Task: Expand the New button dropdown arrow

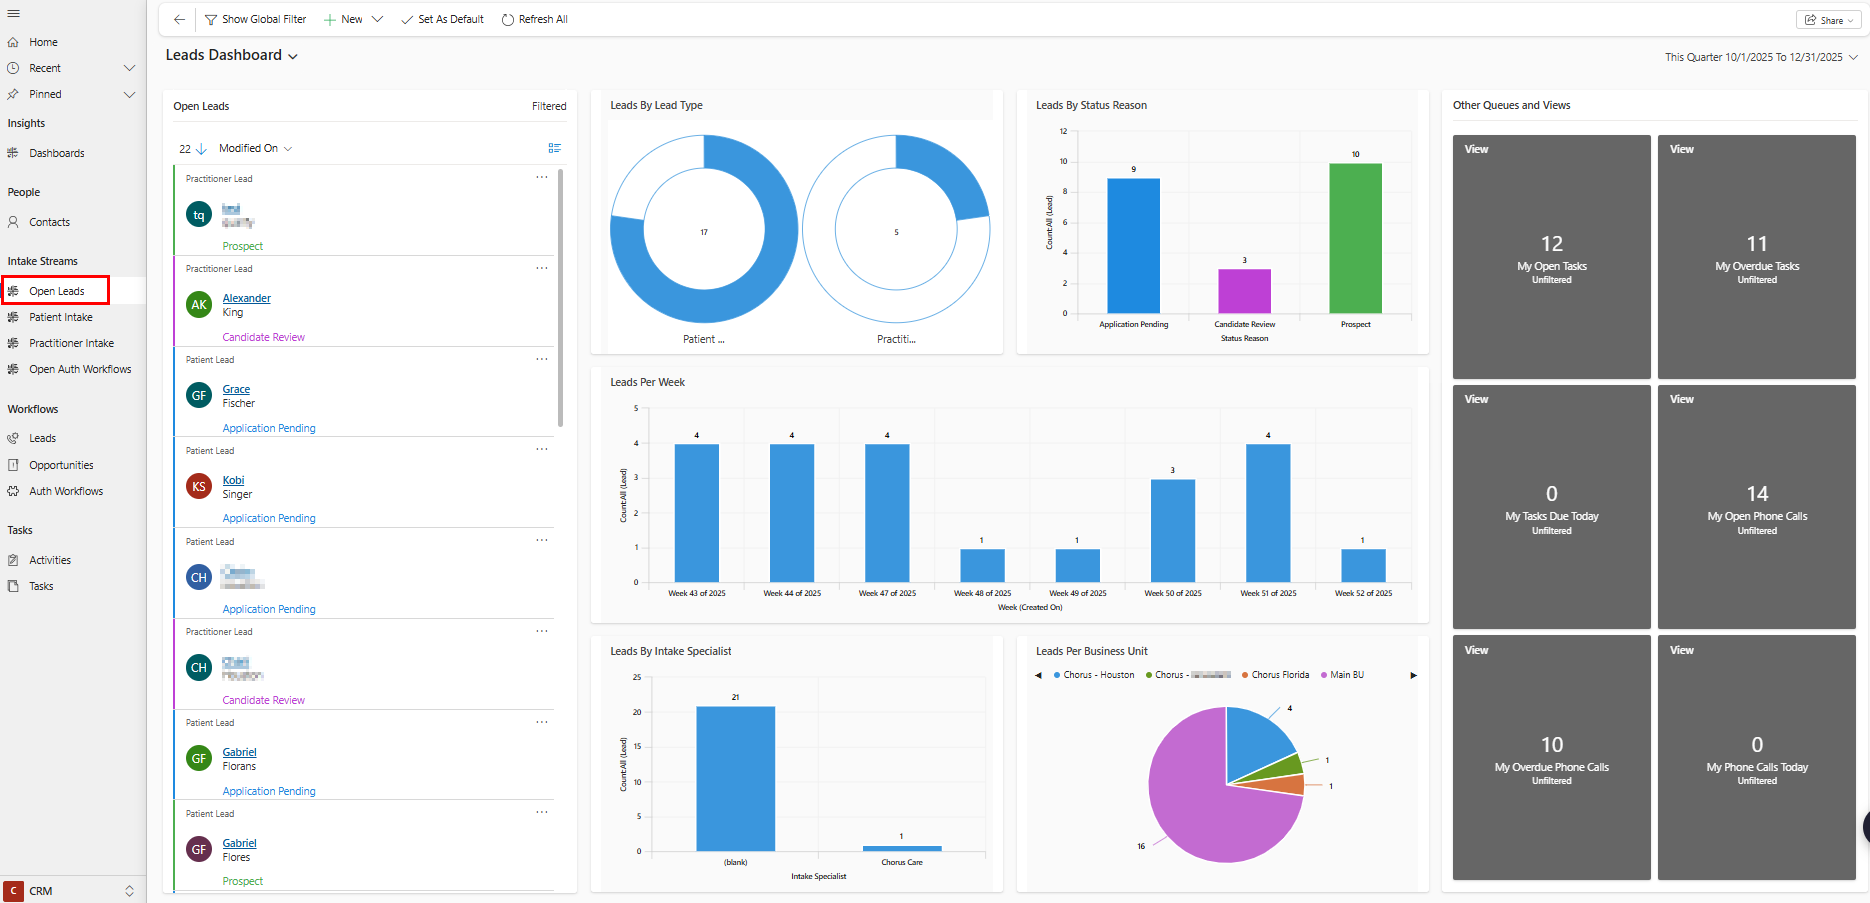Action: 378,20
